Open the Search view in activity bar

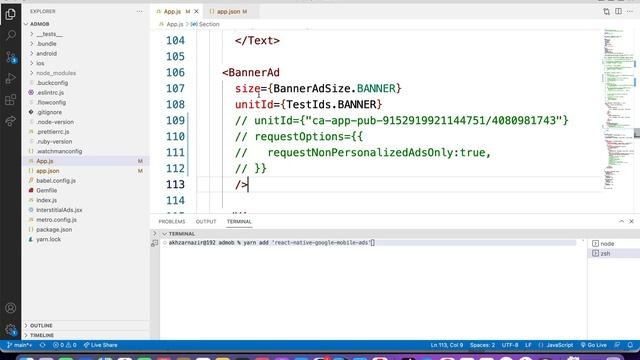(x=11, y=35)
